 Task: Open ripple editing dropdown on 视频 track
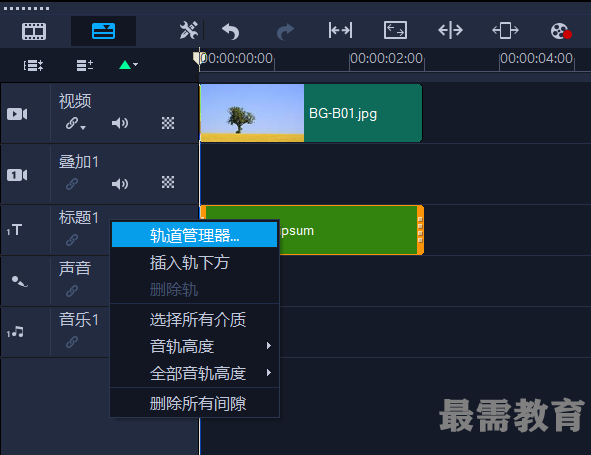[x=83, y=128]
